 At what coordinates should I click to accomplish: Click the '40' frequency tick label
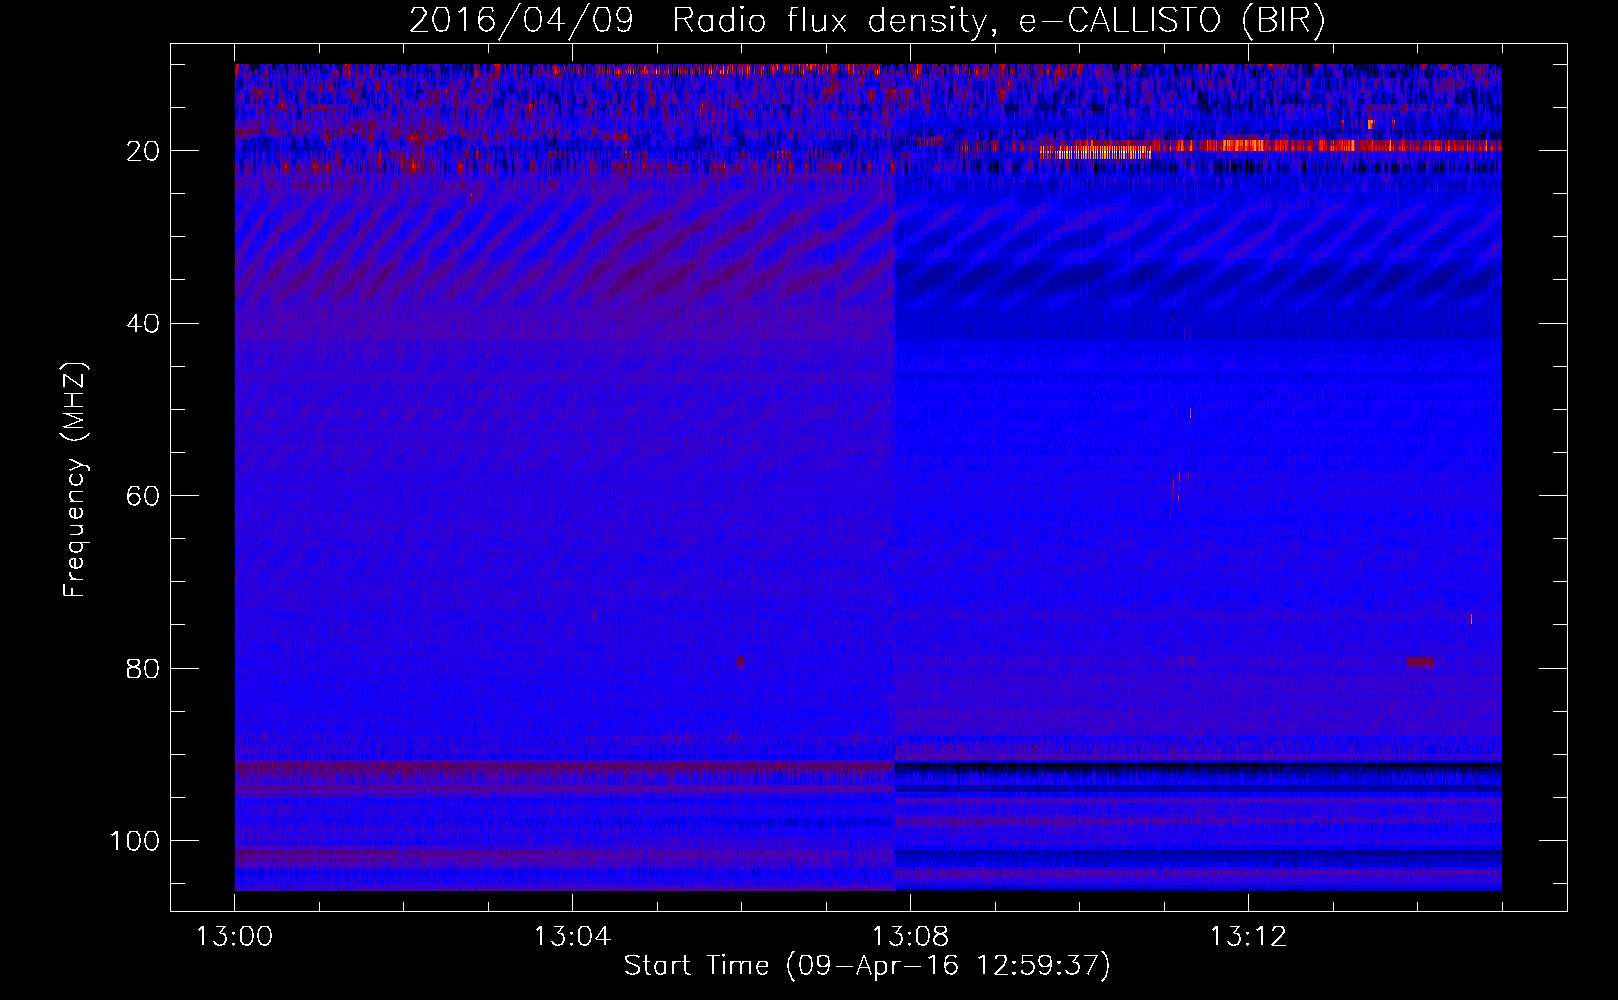click(144, 323)
